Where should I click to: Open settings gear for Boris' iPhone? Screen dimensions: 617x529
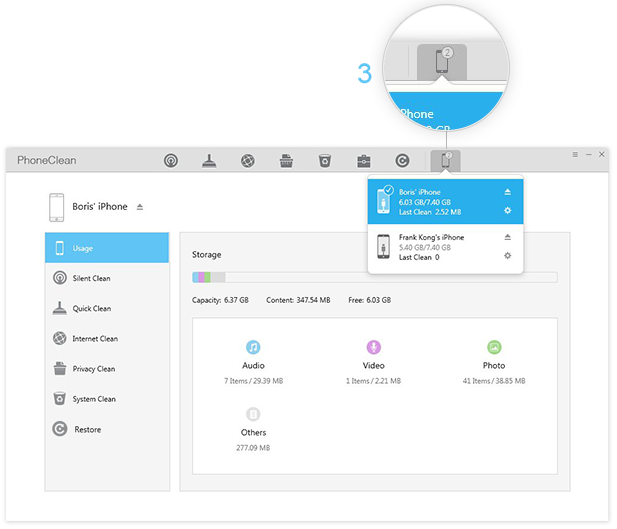[x=508, y=211]
